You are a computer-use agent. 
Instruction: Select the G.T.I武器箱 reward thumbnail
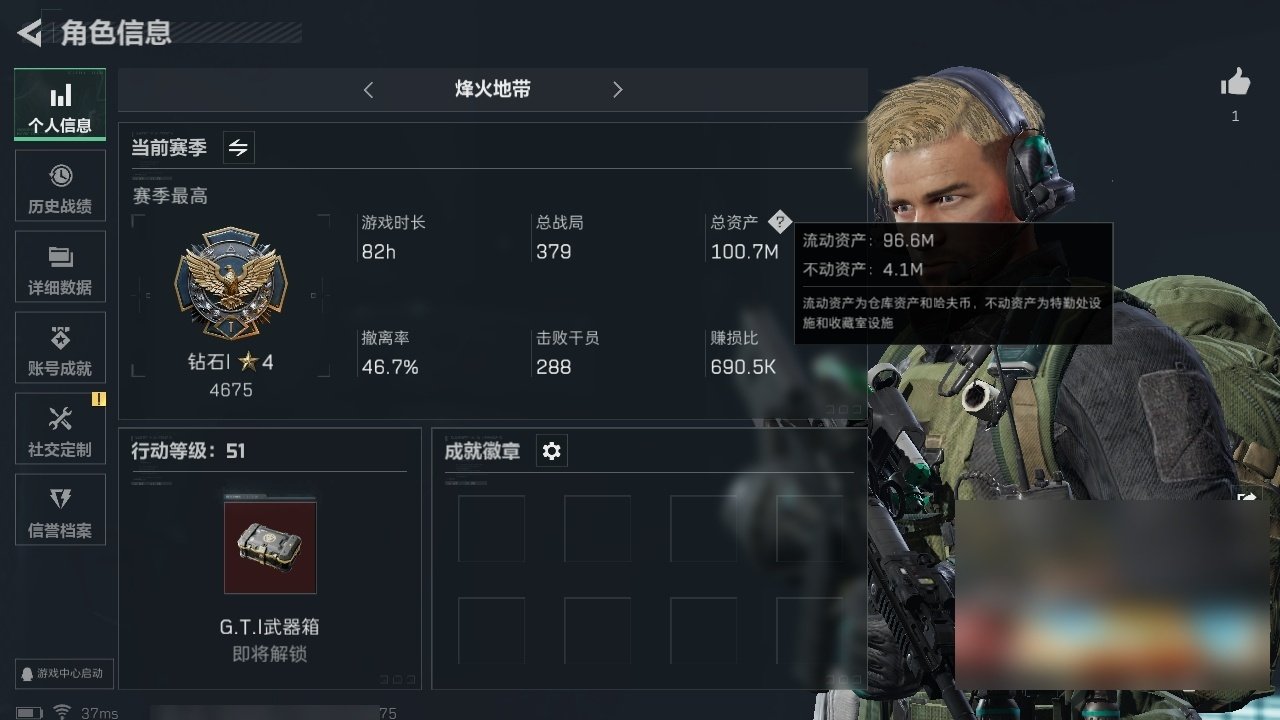(270, 547)
